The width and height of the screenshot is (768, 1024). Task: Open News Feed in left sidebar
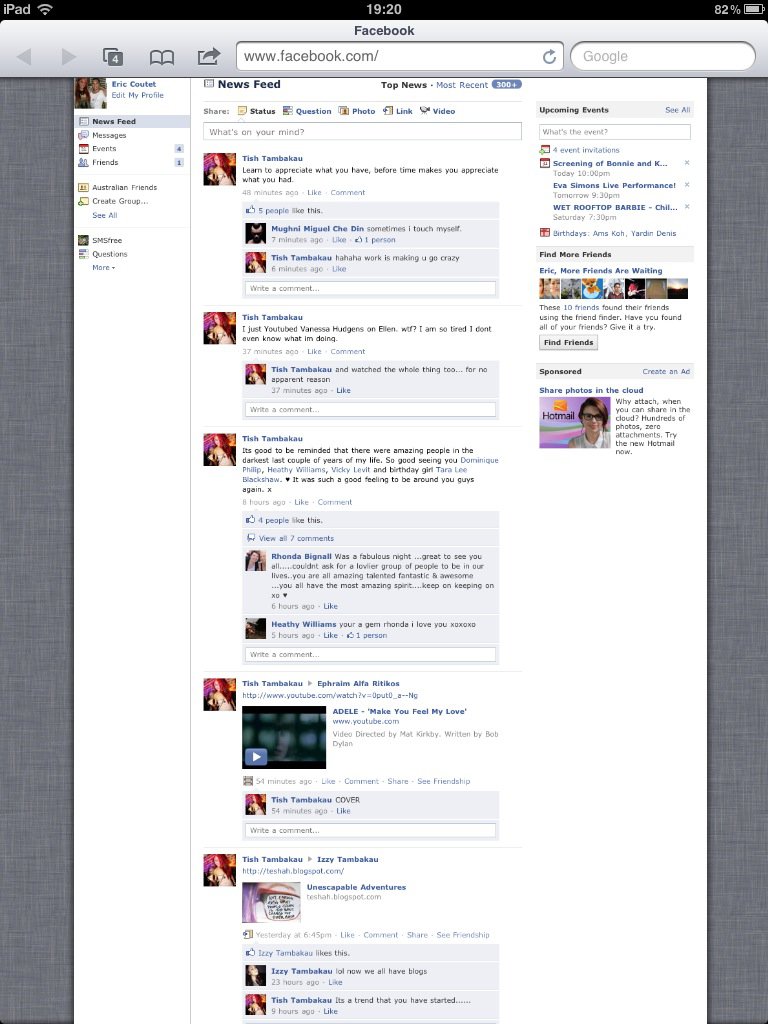tap(133, 121)
